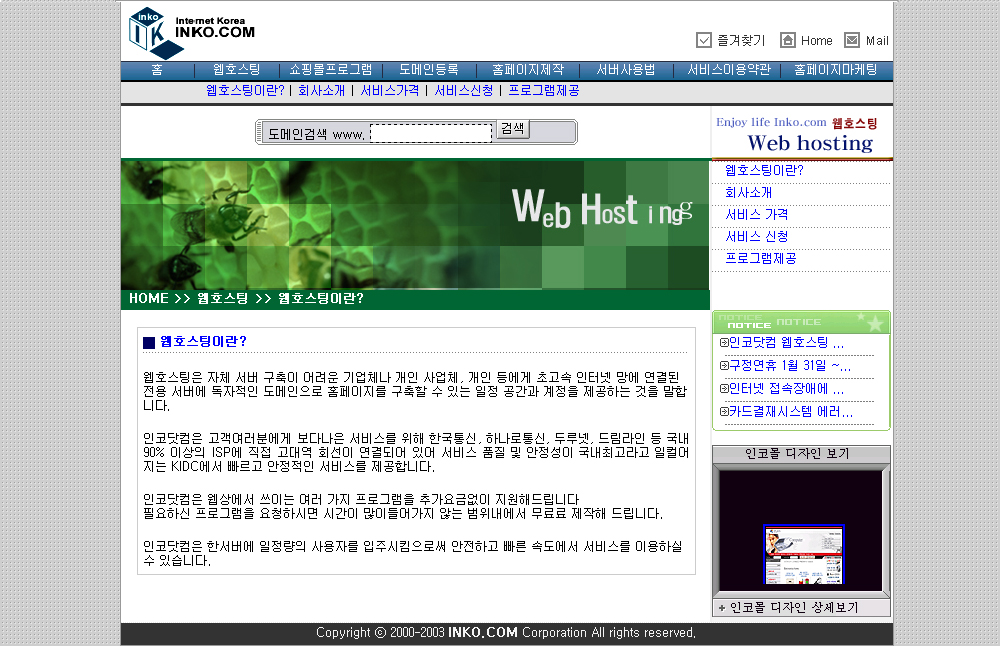The image size is (1000, 646).
Task: Click the Mail envelope icon
Action: (x=852, y=40)
